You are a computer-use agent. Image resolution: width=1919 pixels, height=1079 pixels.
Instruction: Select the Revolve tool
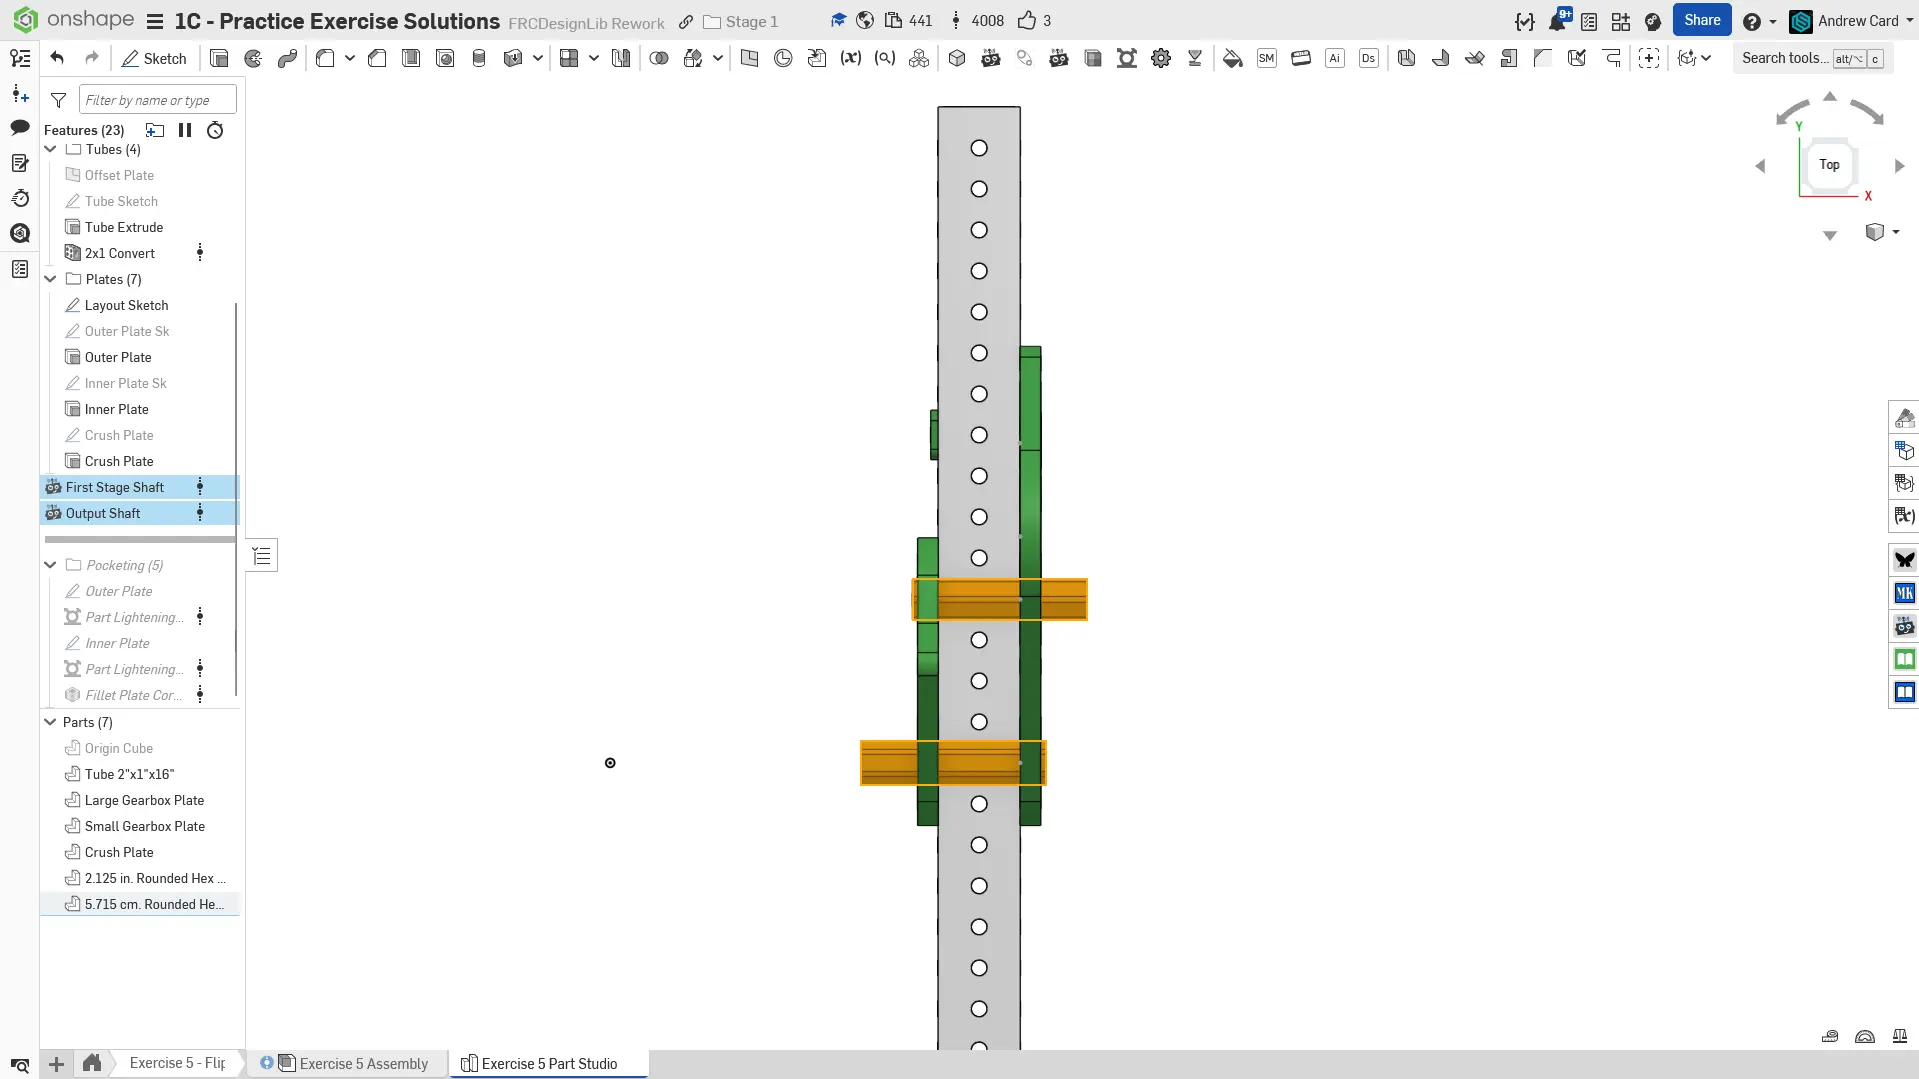tap(253, 58)
